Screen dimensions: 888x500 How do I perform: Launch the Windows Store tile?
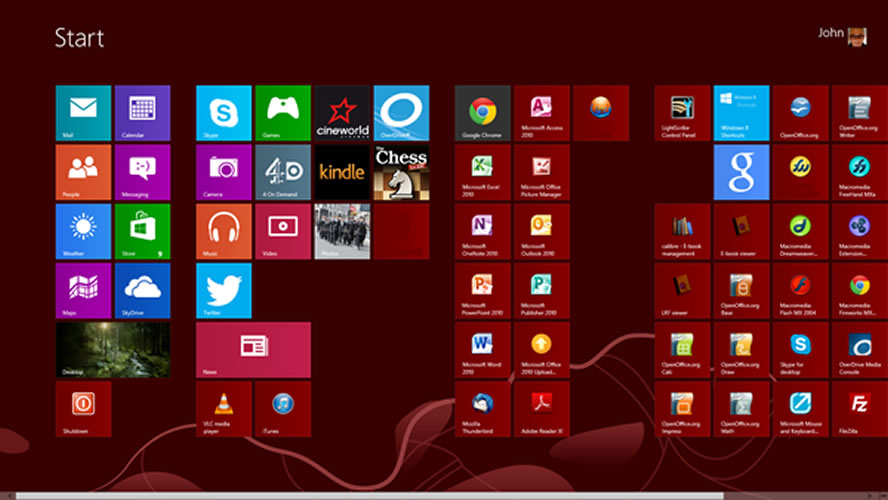tap(142, 232)
